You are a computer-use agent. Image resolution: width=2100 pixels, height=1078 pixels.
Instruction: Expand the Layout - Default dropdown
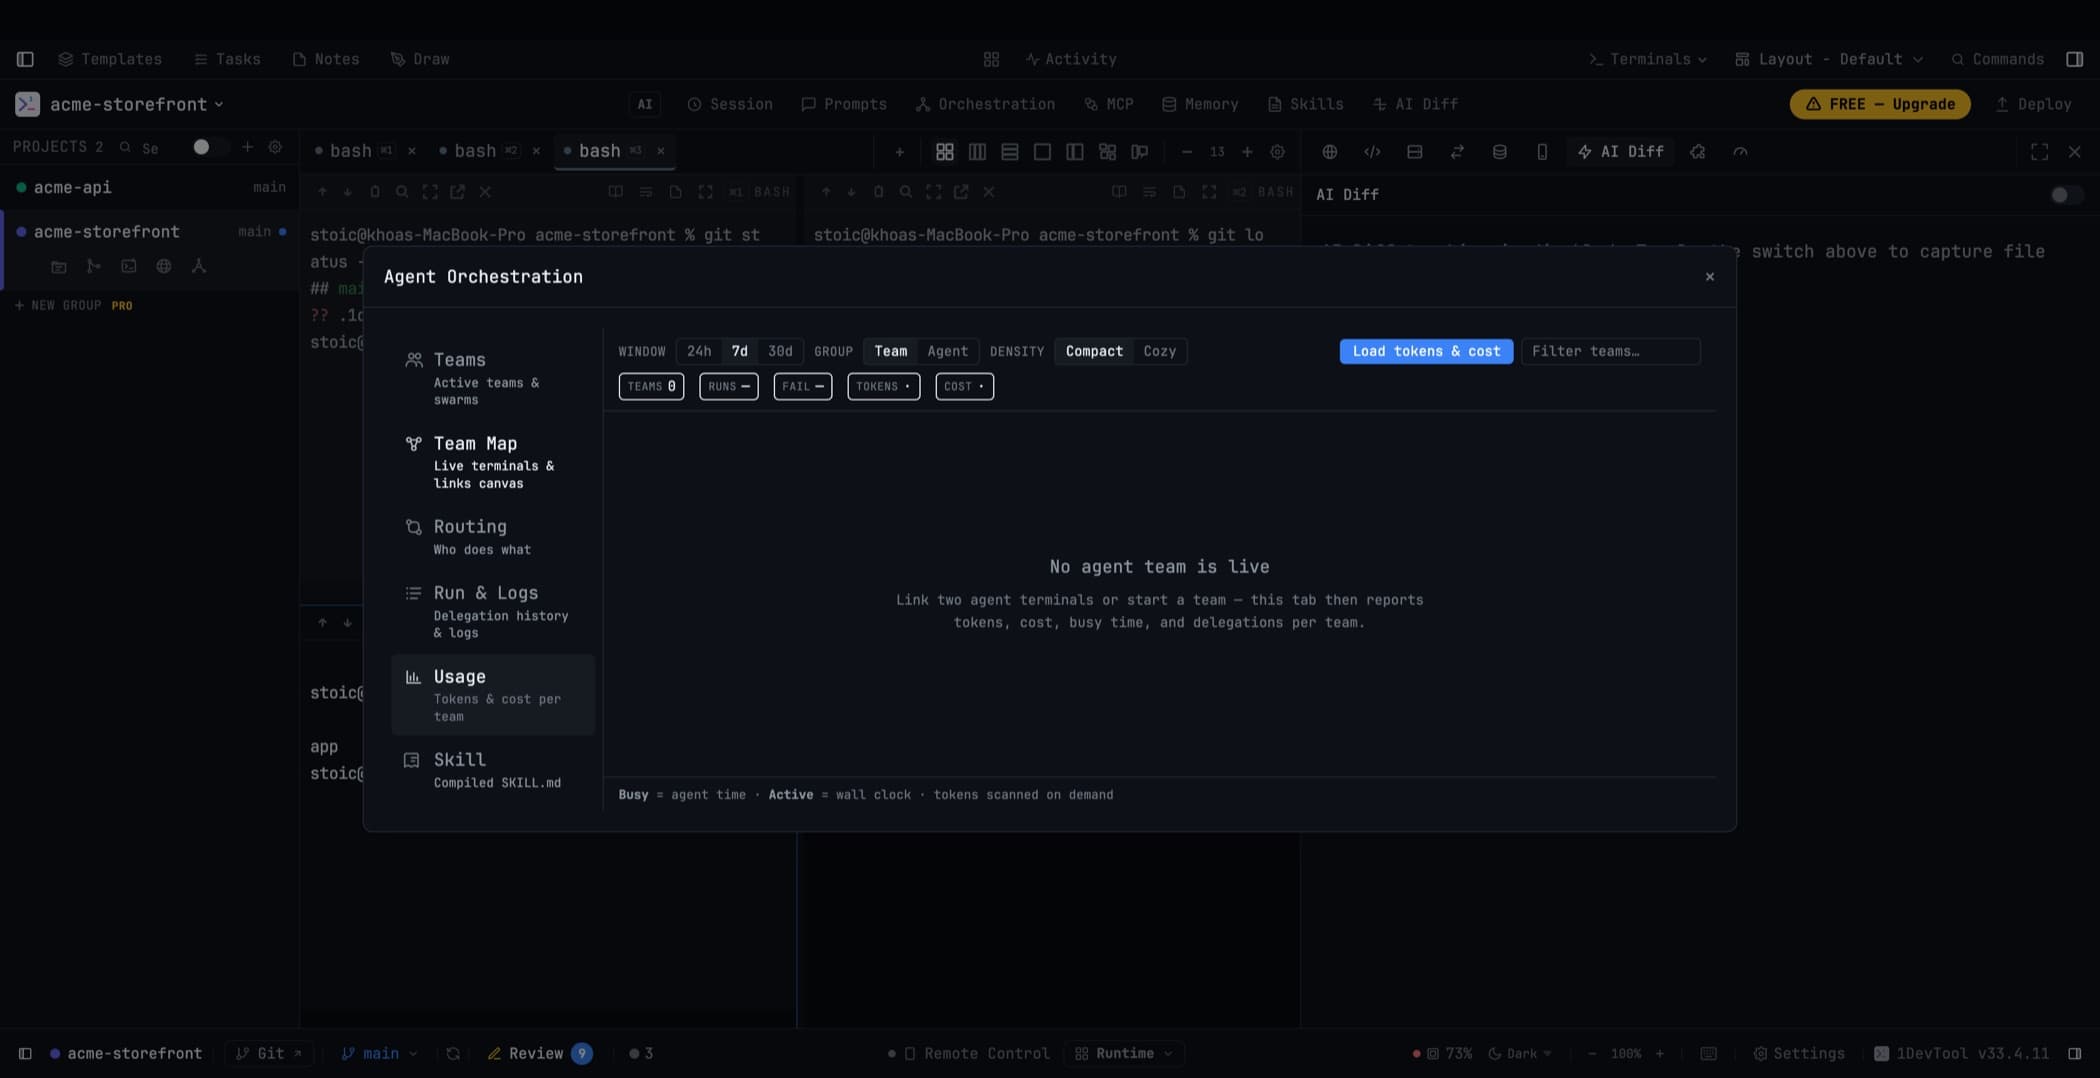(1829, 59)
